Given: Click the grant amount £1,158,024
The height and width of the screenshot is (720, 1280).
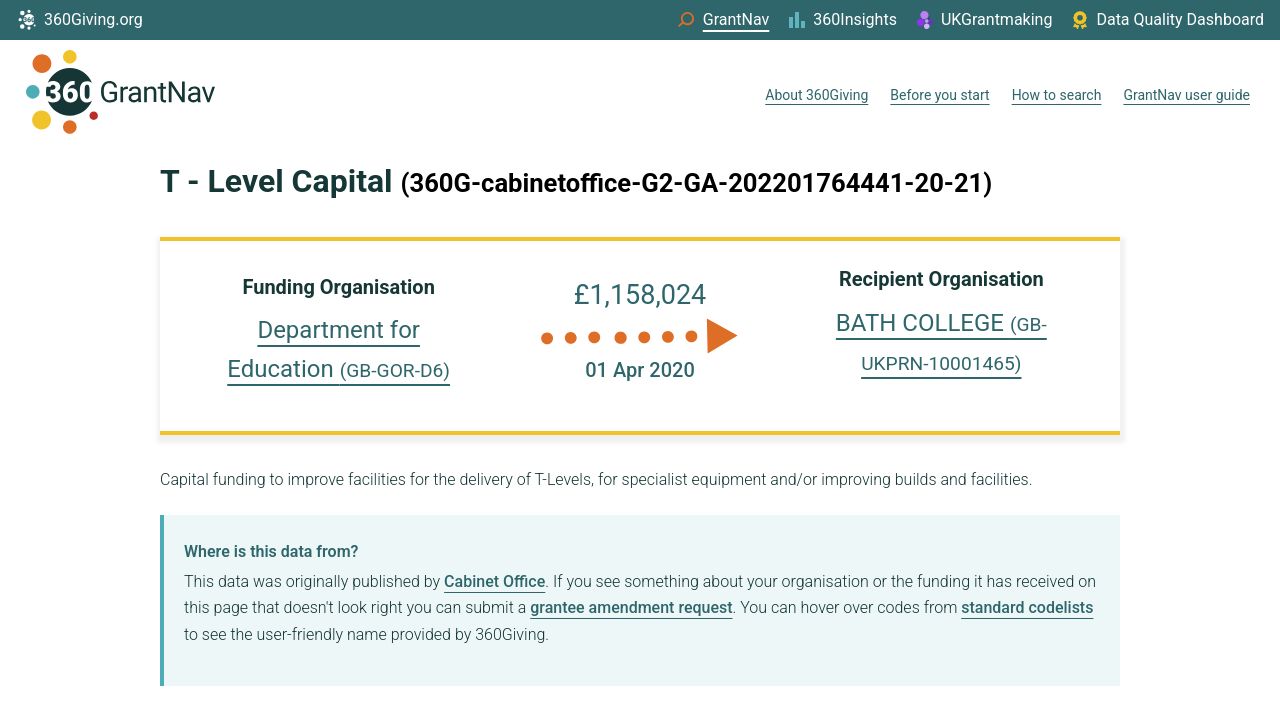Looking at the screenshot, I should point(640,294).
